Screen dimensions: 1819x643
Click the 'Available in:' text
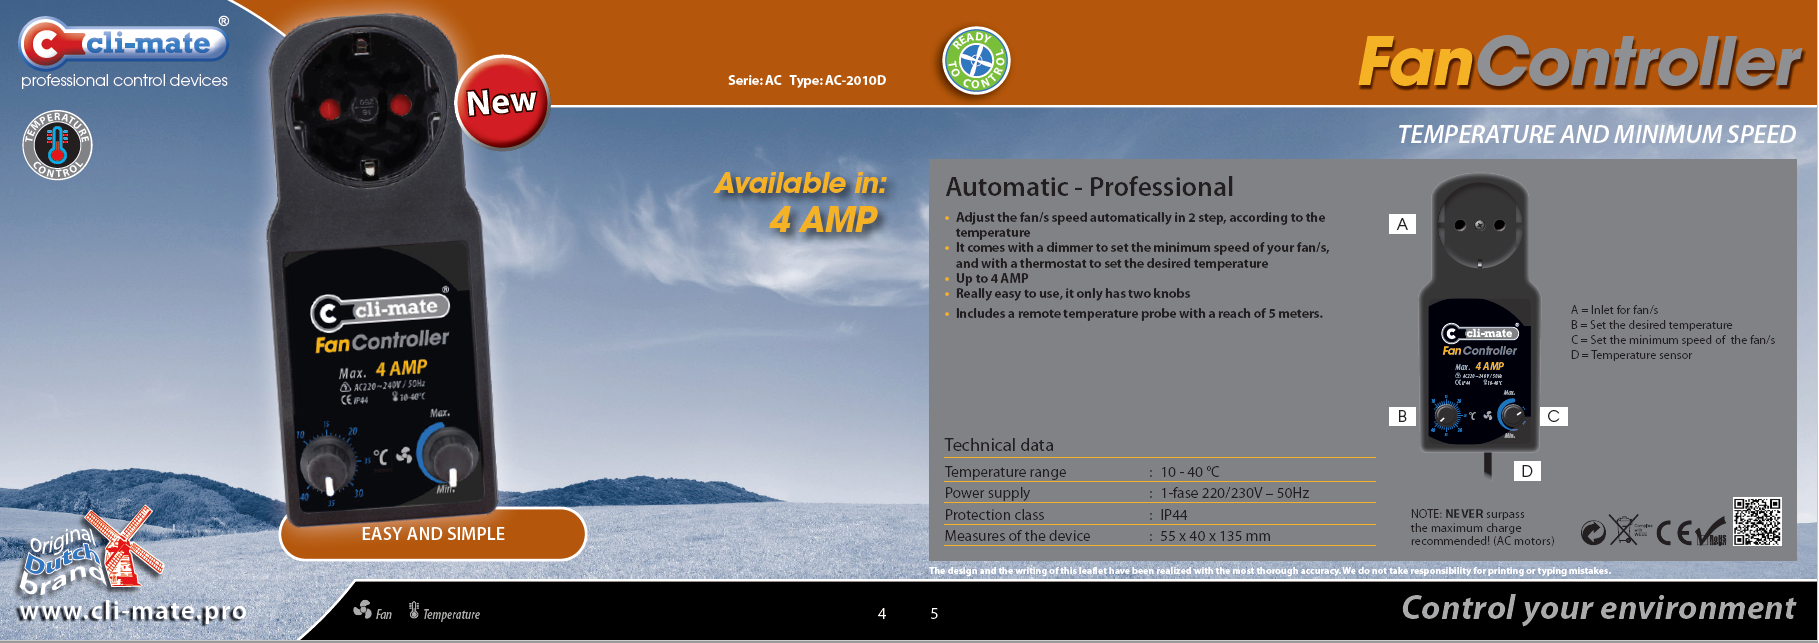(x=800, y=183)
